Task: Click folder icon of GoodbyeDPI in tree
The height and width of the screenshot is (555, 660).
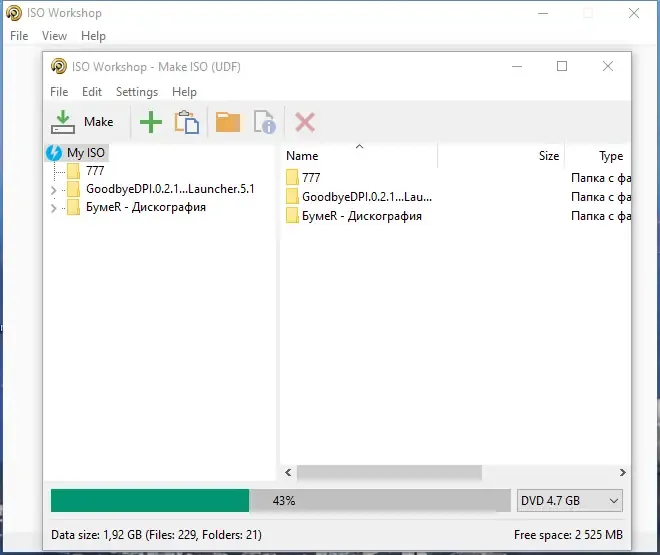Action: 73,189
